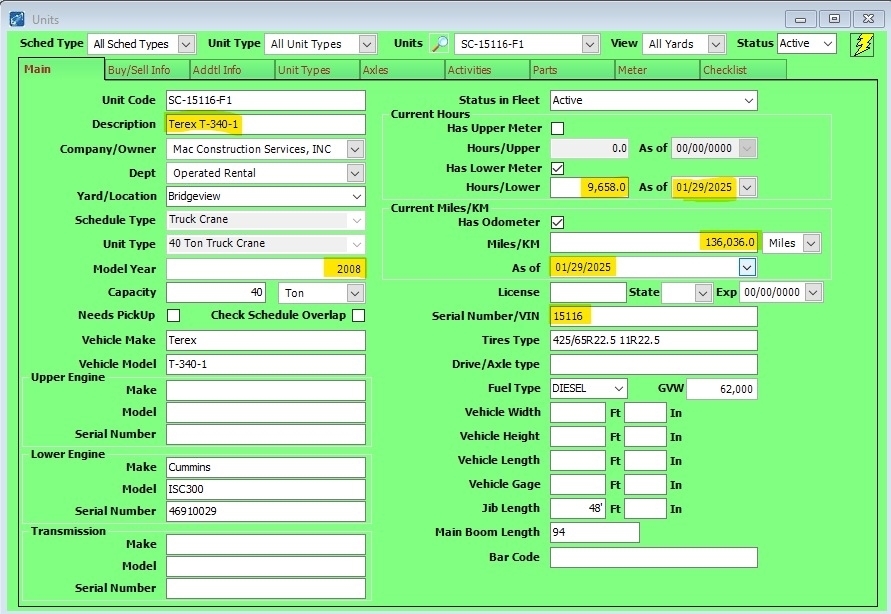Click the magnifier search icon beside Units
The width and height of the screenshot is (891, 614).
[440, 44]
